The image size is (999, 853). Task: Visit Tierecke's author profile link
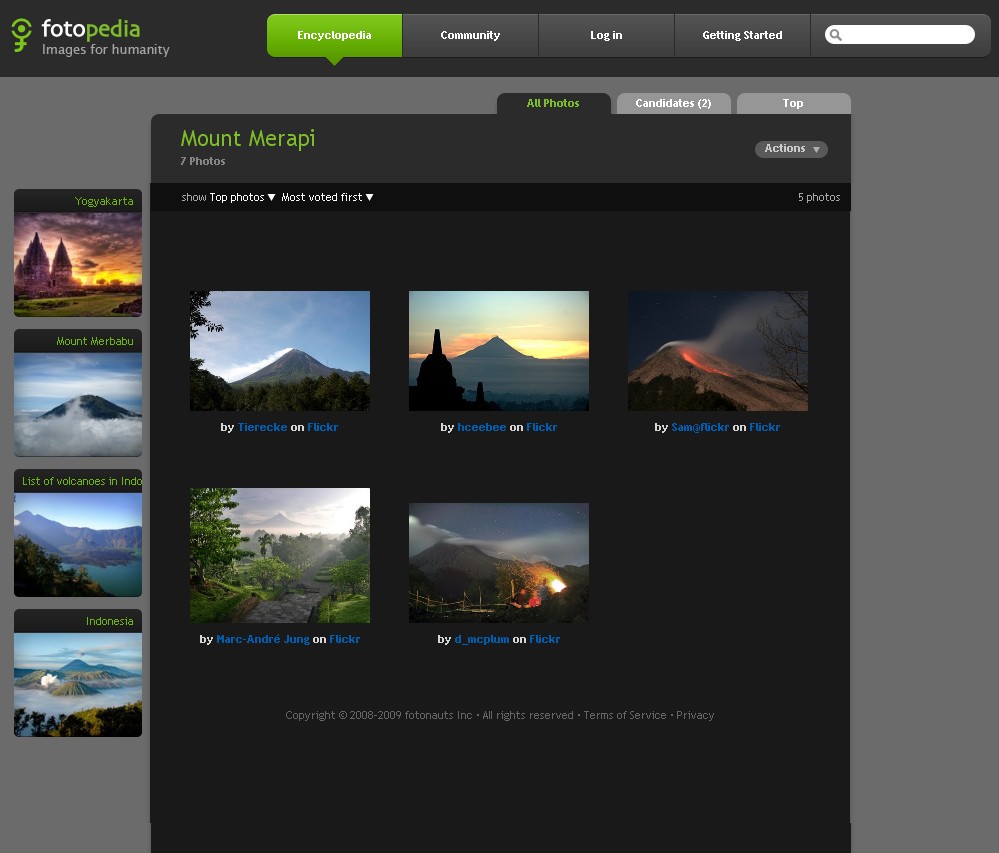(x=262, y=428)
